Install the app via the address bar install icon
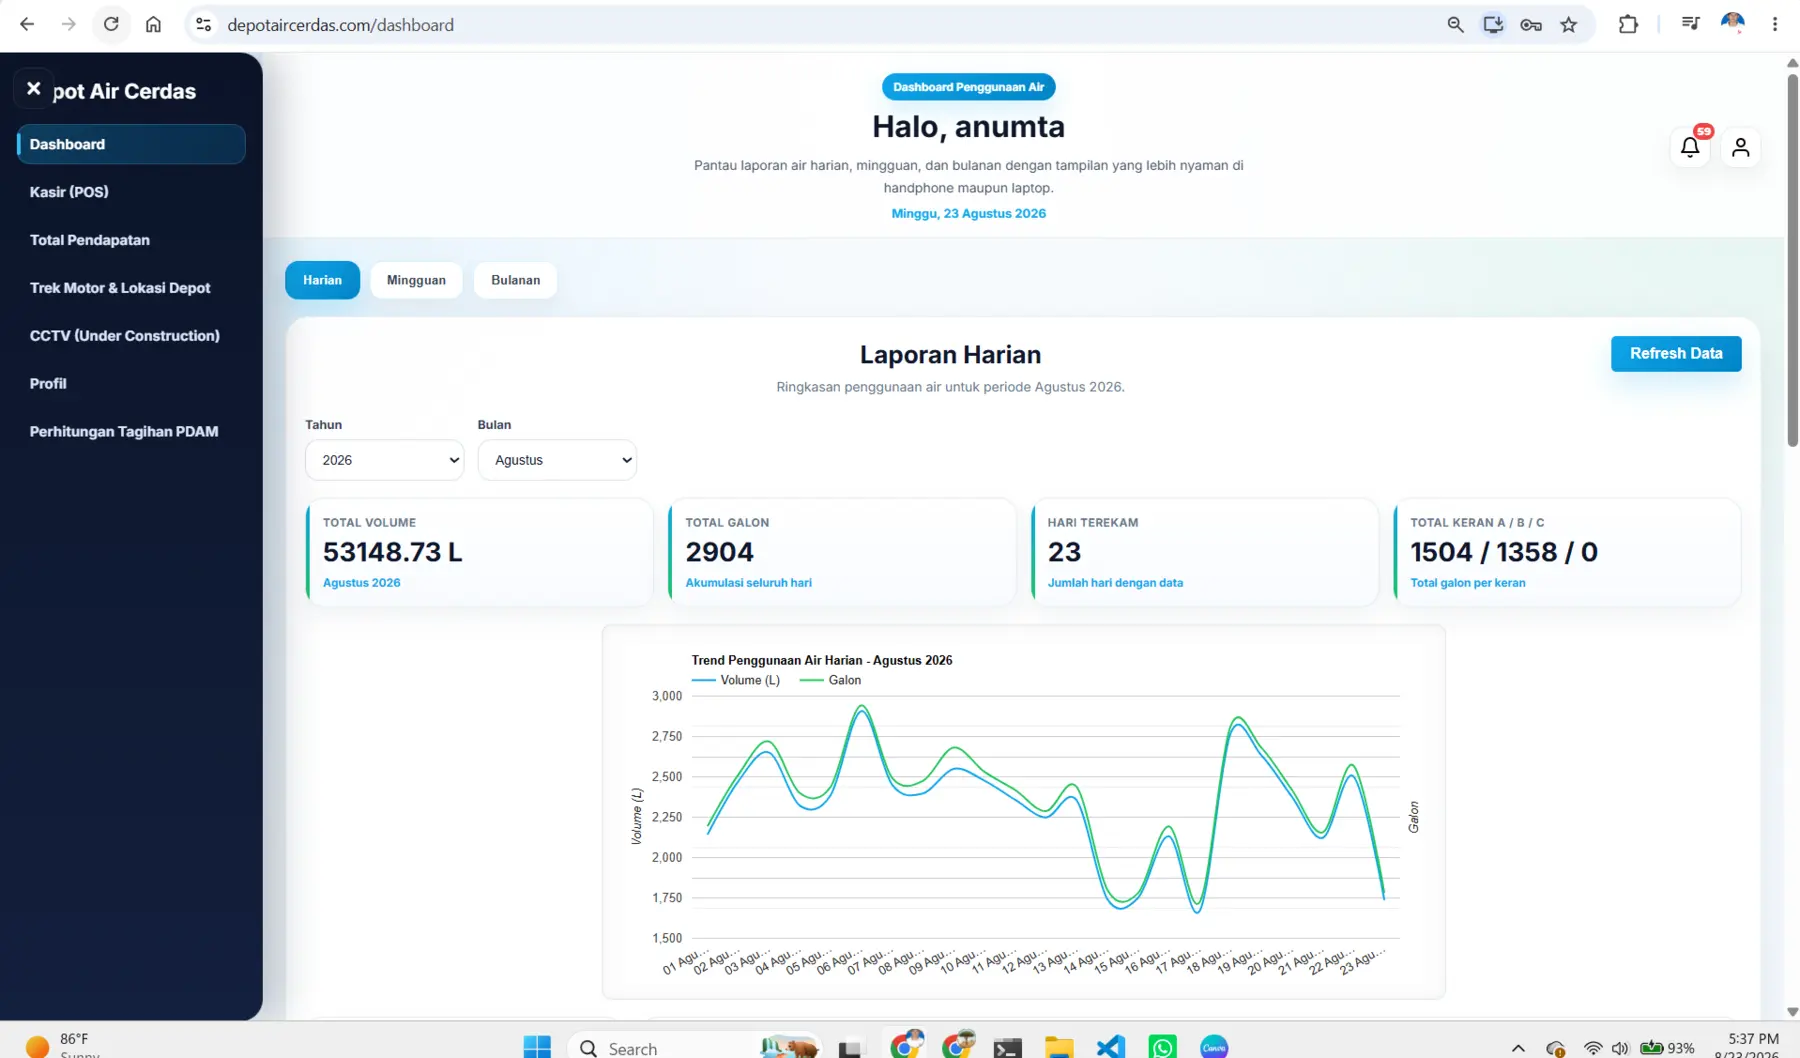 point(1493,24)
